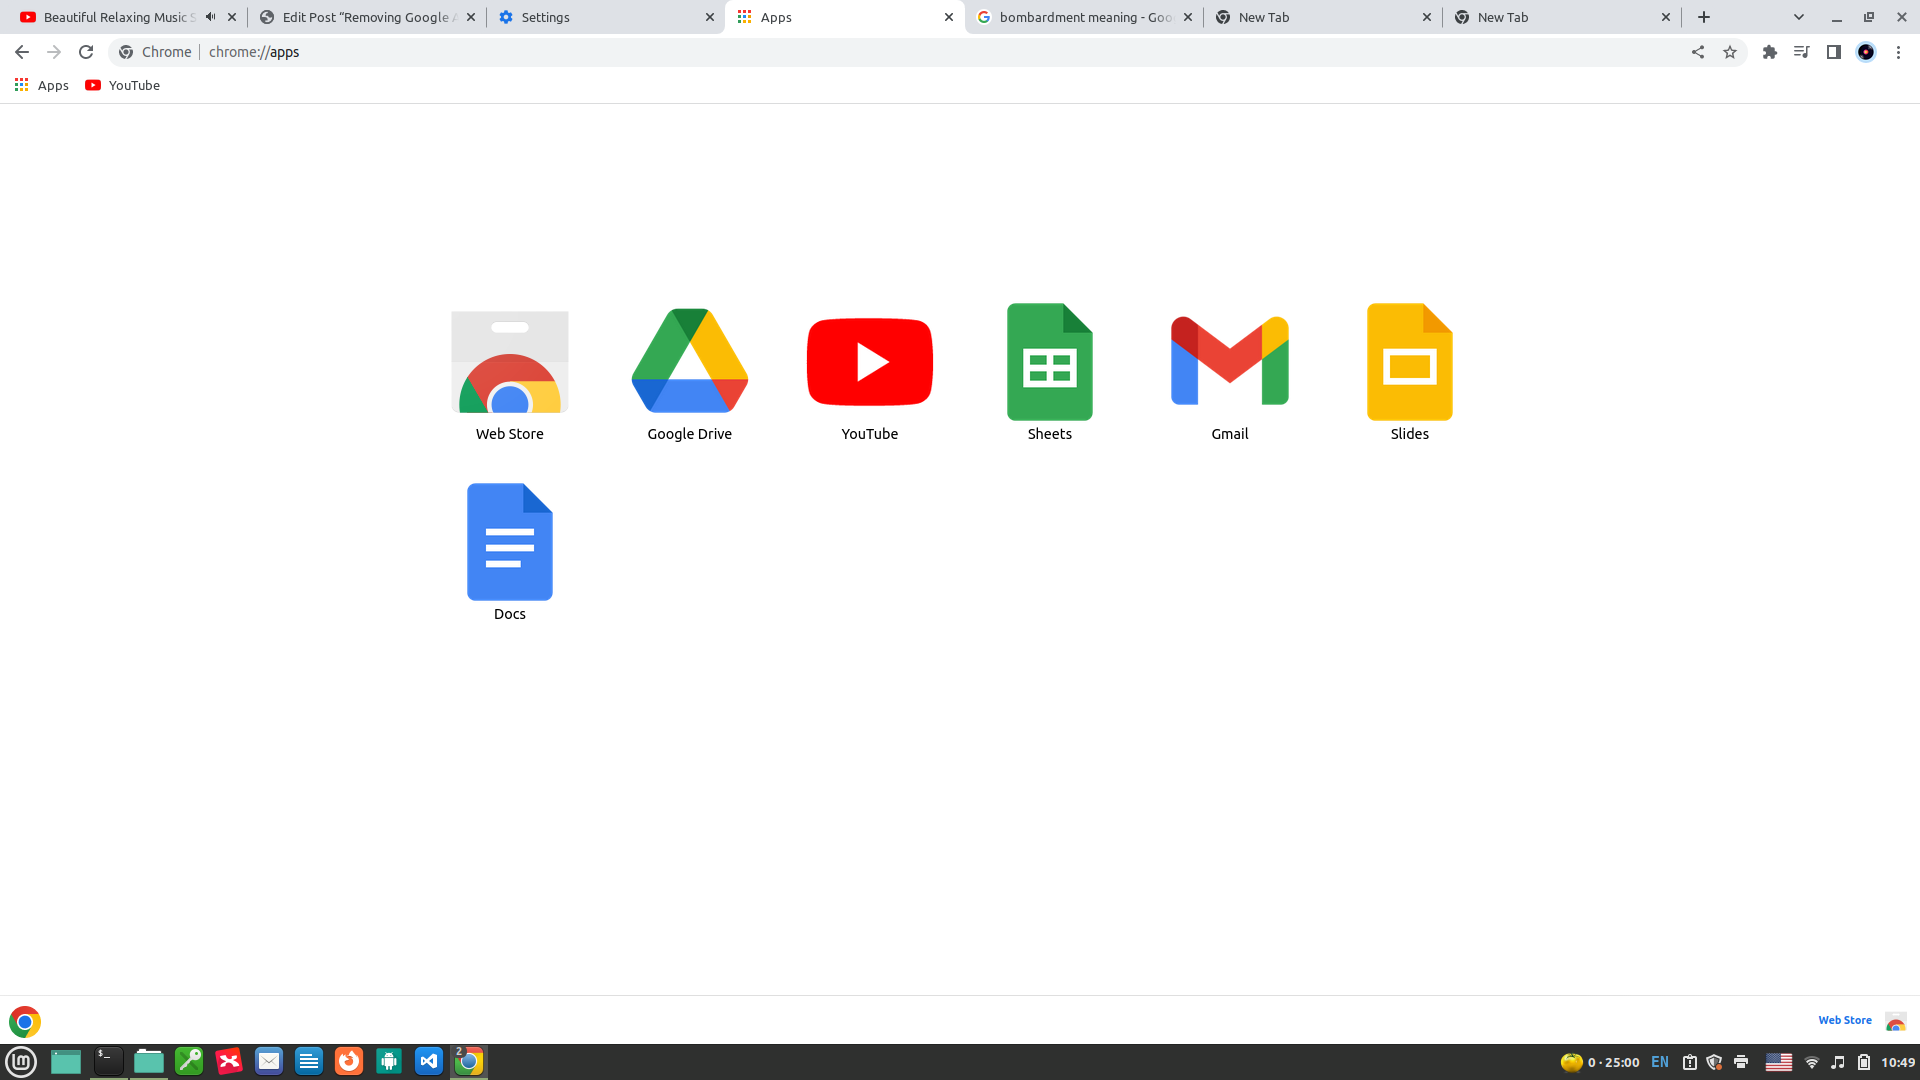
Task: Open the YouTube bookmark
Action: click(x=123, y=85)
